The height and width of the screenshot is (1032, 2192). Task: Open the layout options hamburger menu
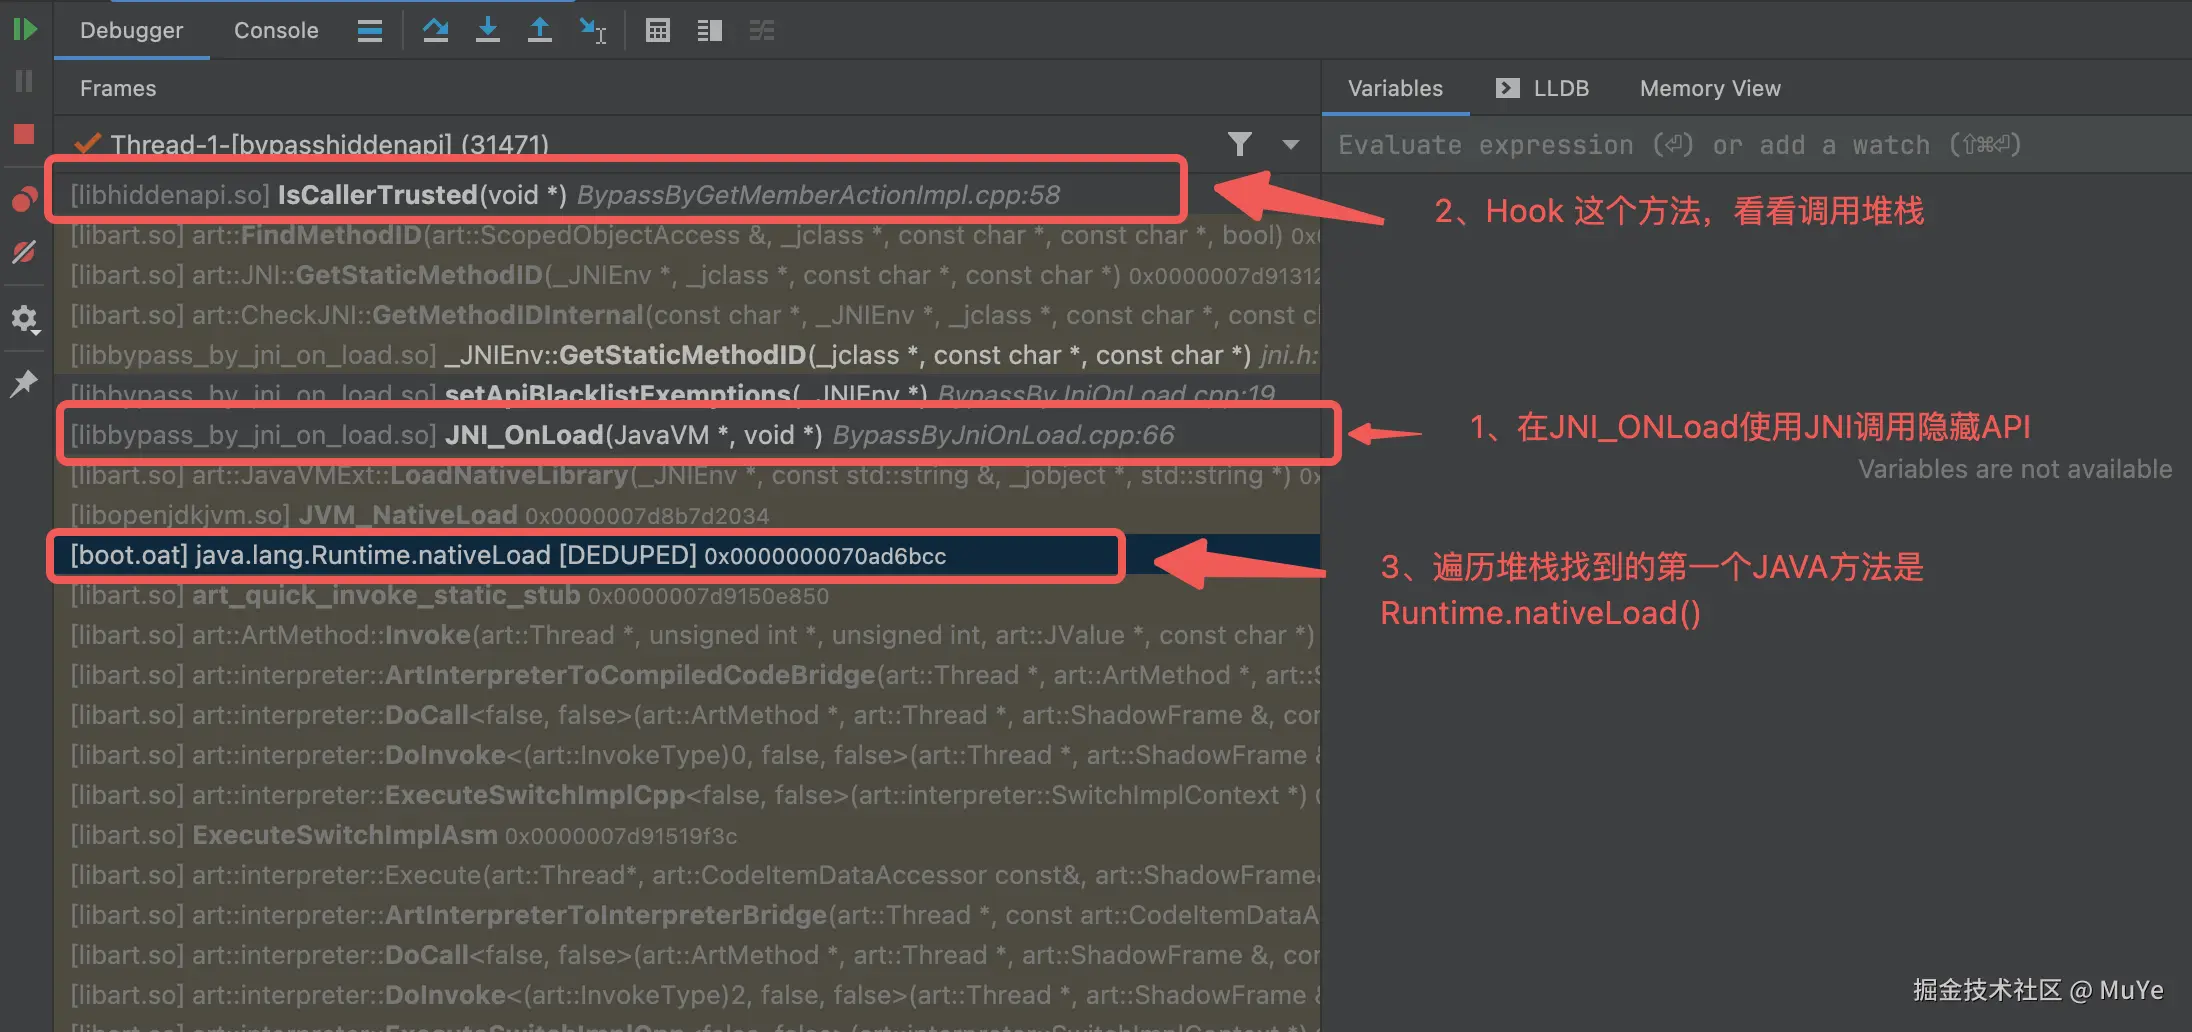[x=369, y=30]
